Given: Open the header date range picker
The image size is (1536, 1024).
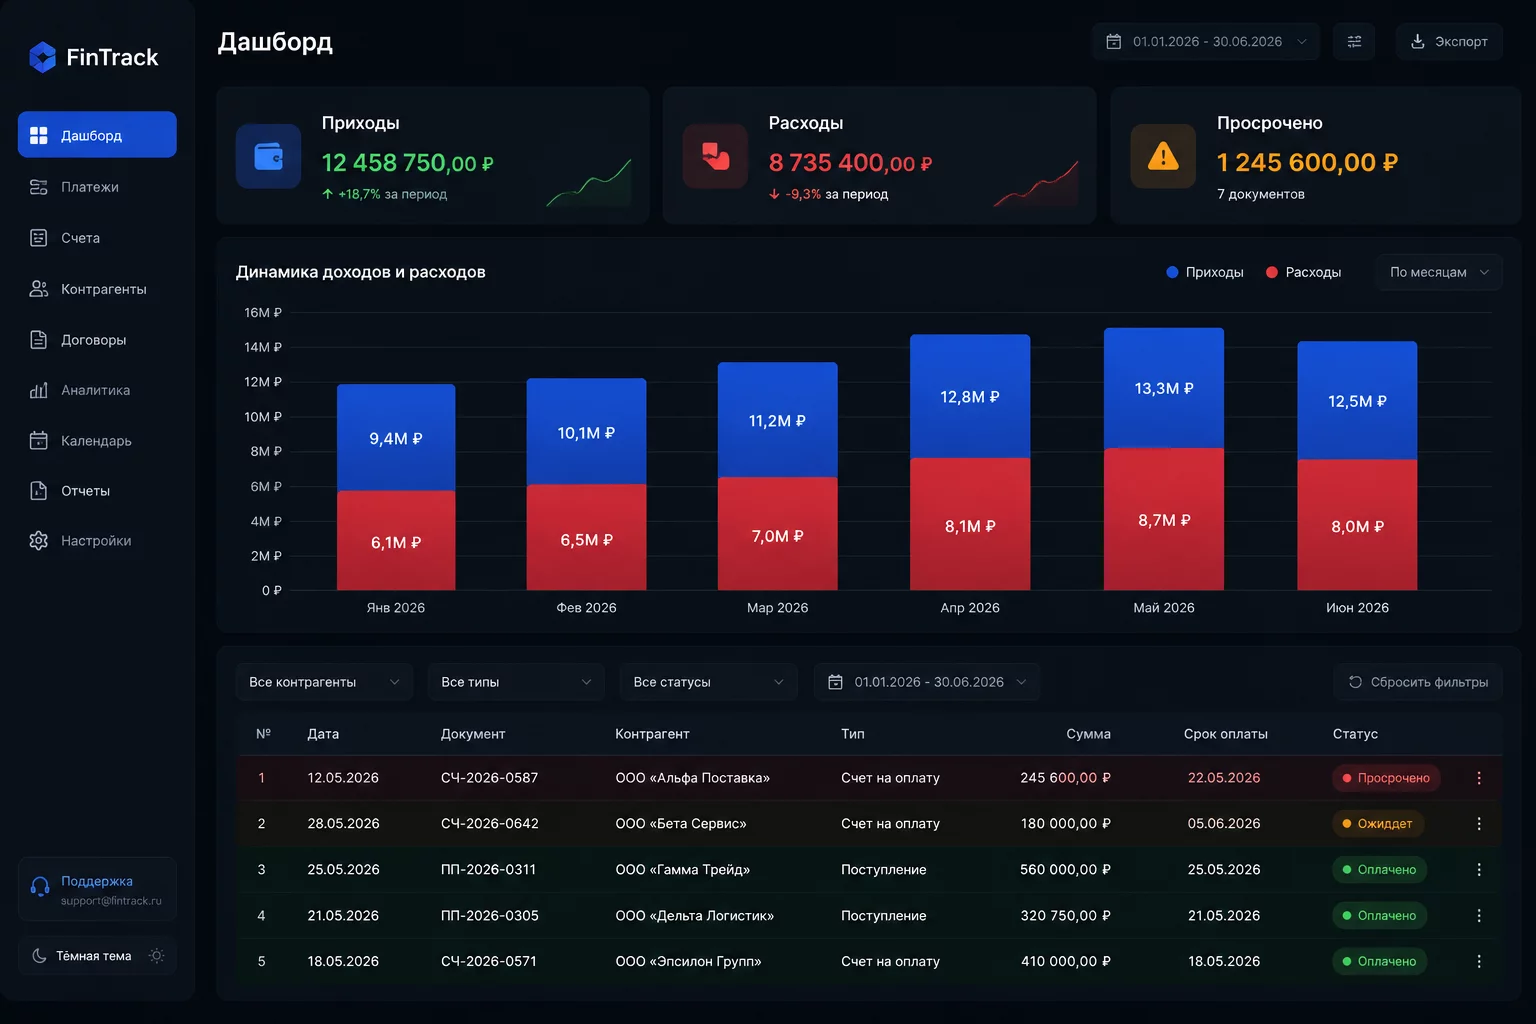Looking at the screenshot, I should [1206, 41].
